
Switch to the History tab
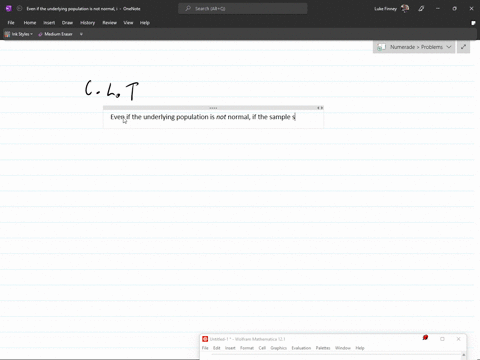(x=88, y=23)
